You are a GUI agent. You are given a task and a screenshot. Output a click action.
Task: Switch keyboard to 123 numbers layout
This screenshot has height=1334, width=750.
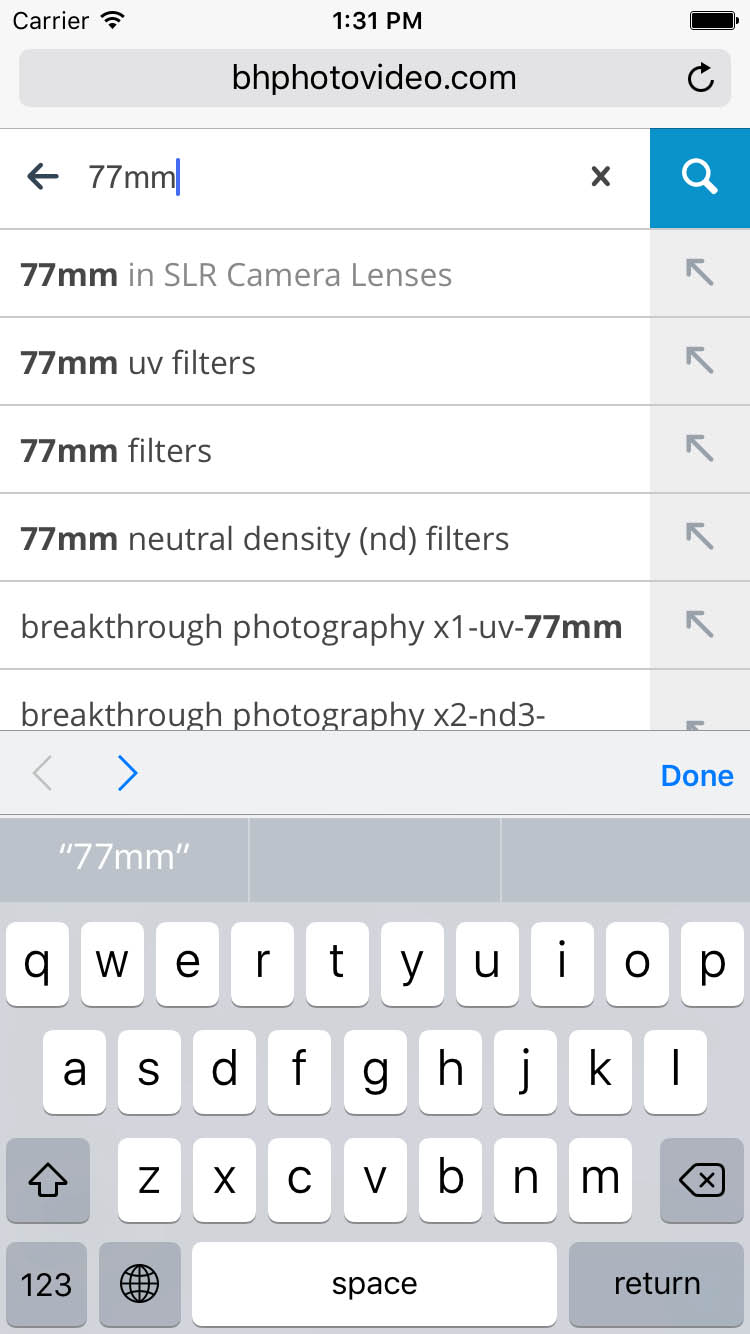coord(46,1284)
